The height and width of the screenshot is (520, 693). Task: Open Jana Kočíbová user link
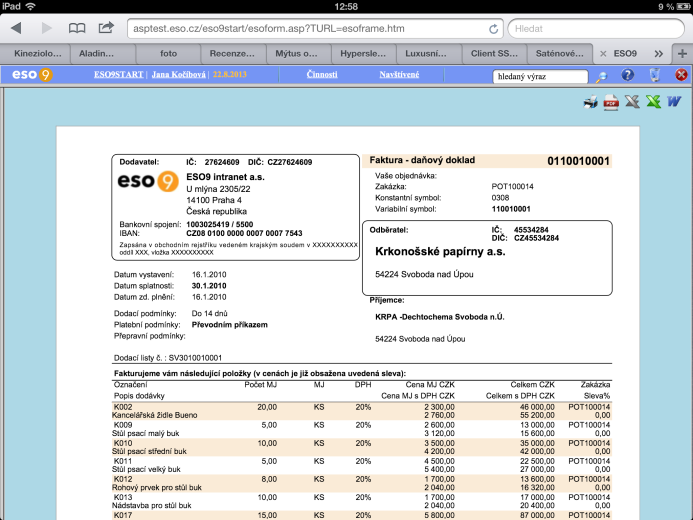[x=179, y=75]
